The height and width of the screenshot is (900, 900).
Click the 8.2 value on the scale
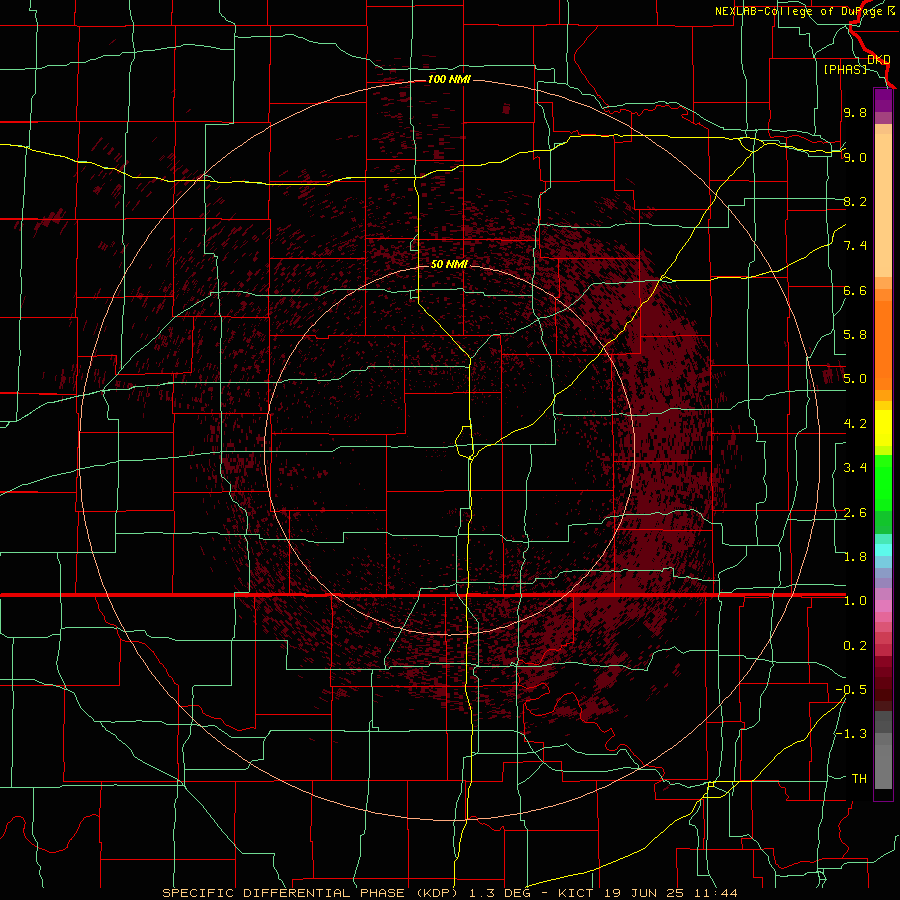coord(855,201)
